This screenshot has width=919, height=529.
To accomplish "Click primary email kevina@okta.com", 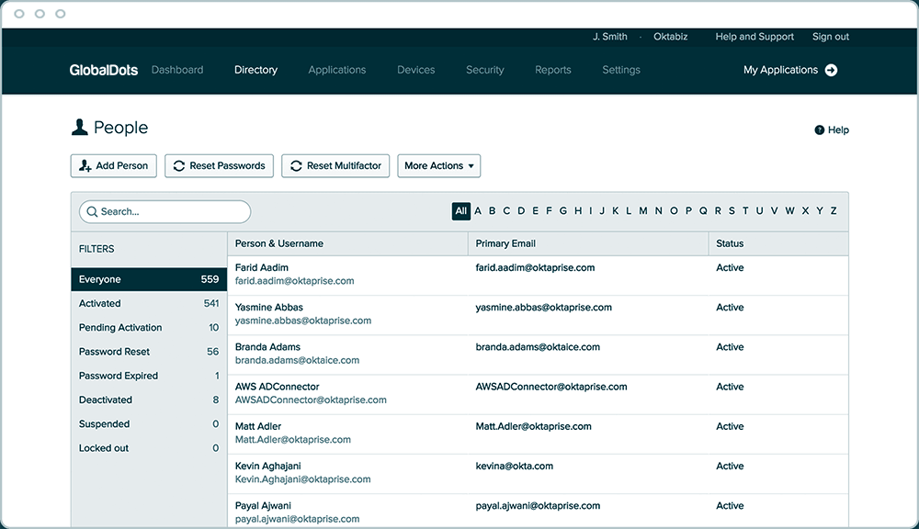I will pos(514,466).
